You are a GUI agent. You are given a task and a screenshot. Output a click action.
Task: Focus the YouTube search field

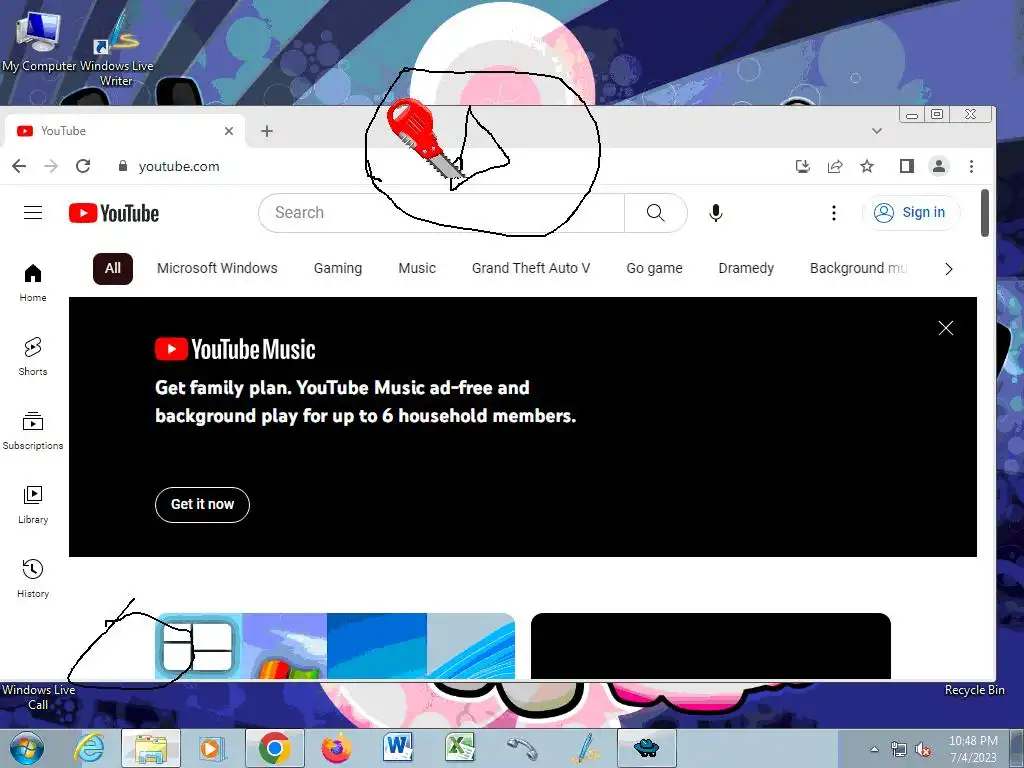tap(441, 213)
